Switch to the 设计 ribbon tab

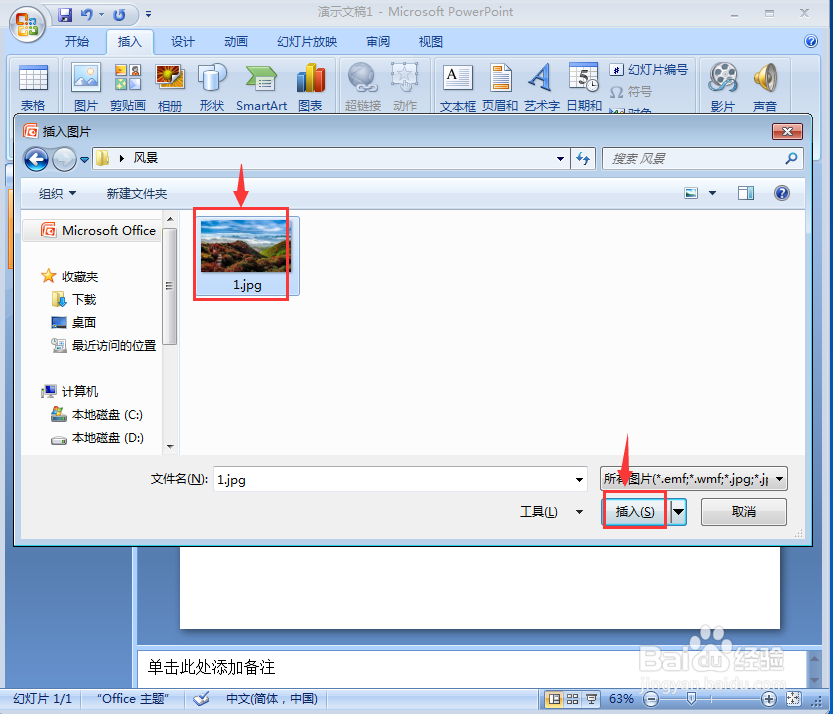tap(183, 41)
